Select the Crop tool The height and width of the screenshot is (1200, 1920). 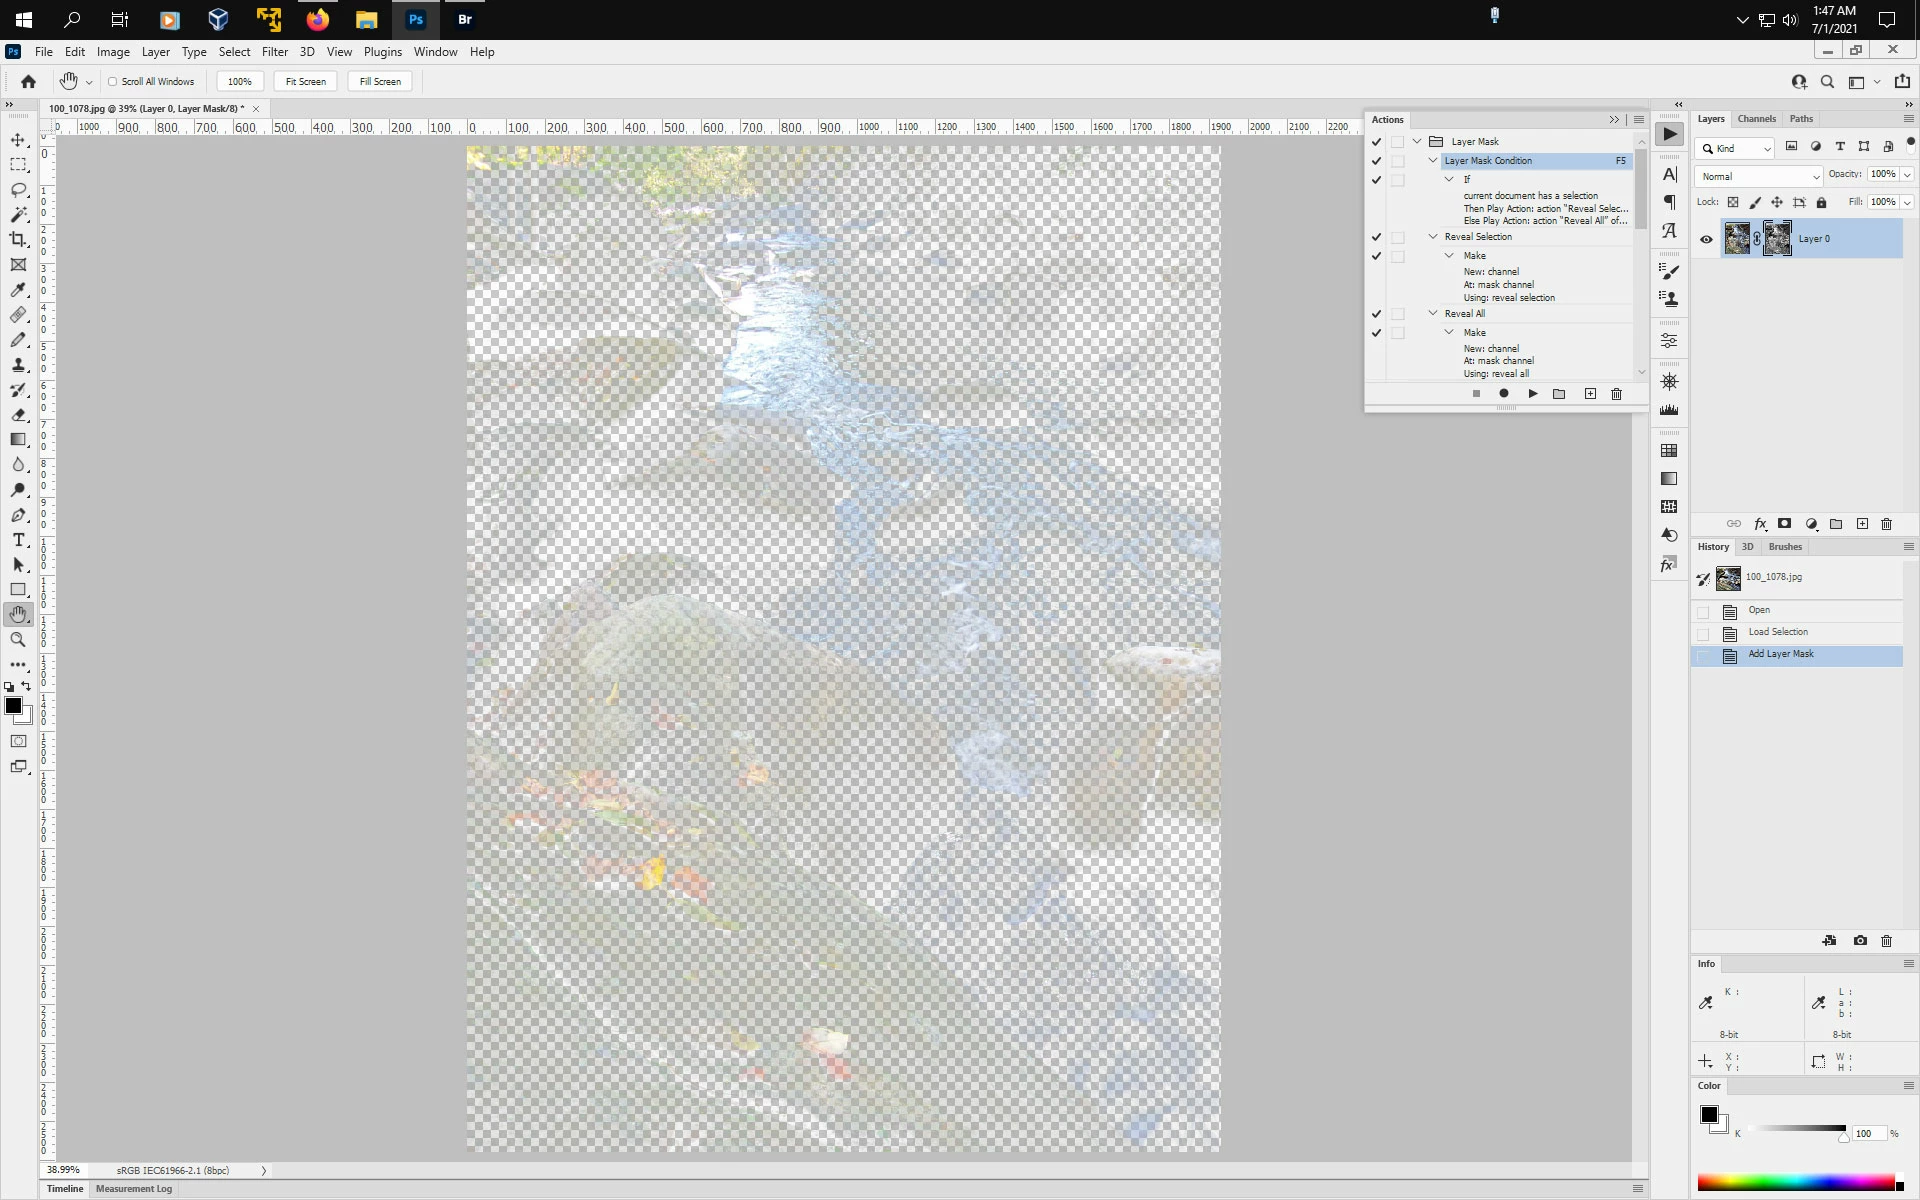tap(18, 240)
